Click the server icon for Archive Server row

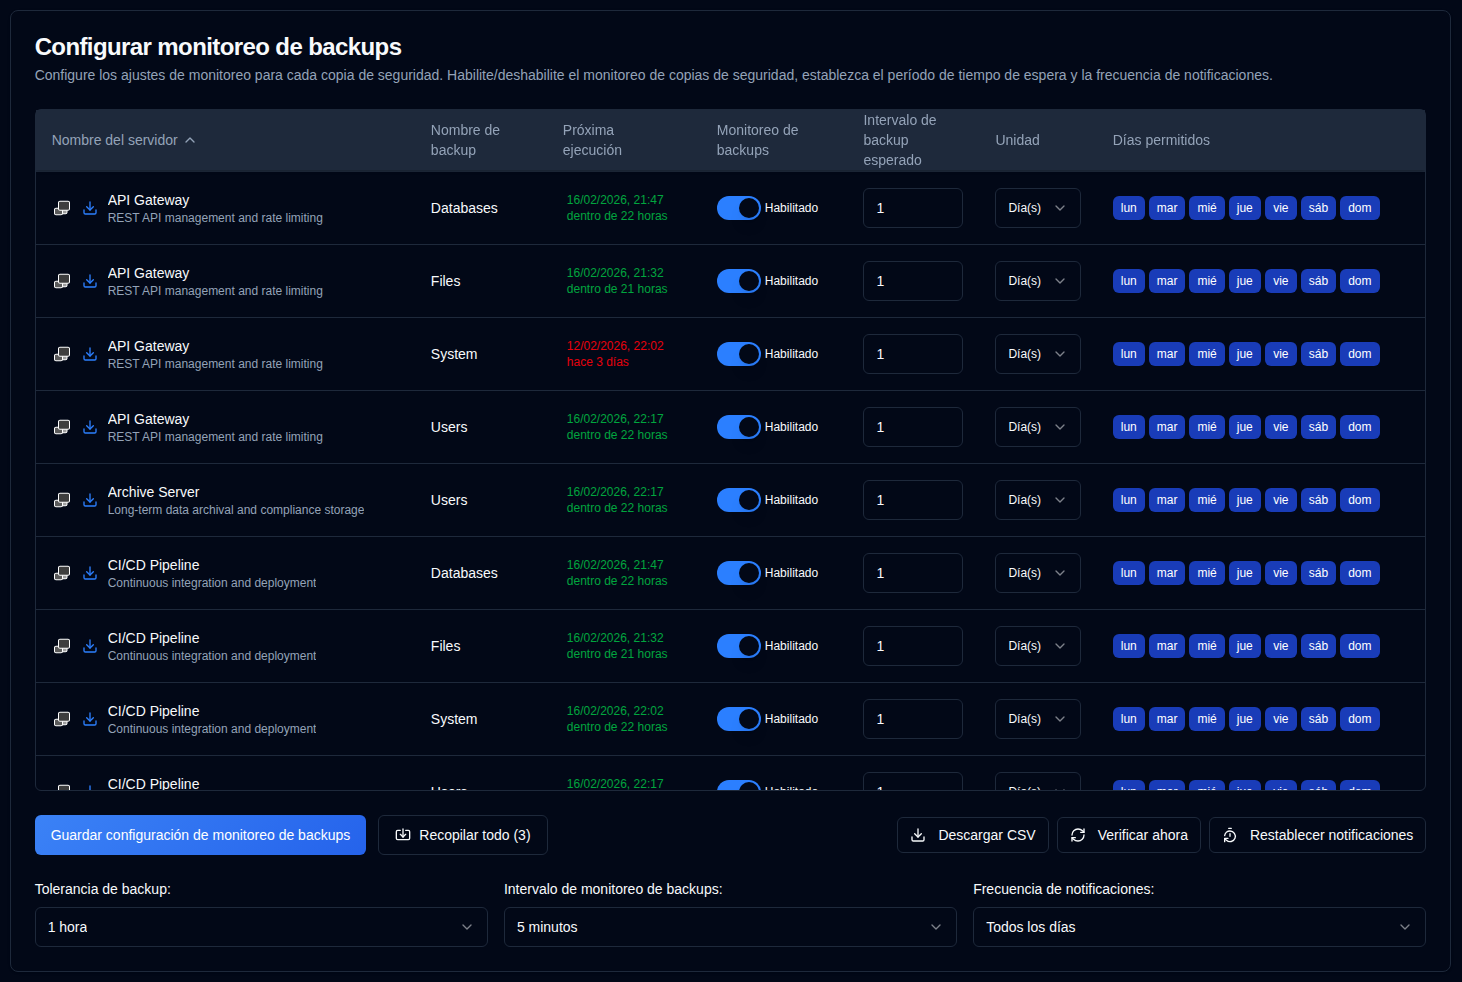click(62, 500)
